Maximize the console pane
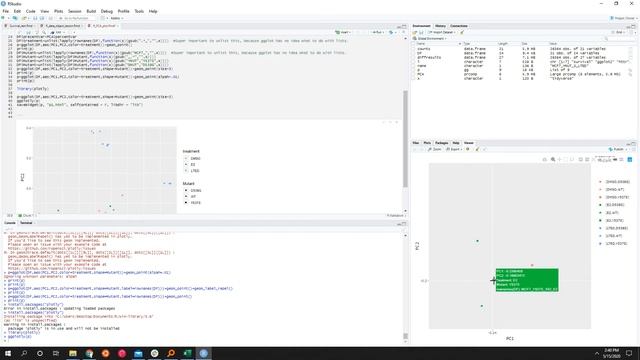 coord(404,223)
